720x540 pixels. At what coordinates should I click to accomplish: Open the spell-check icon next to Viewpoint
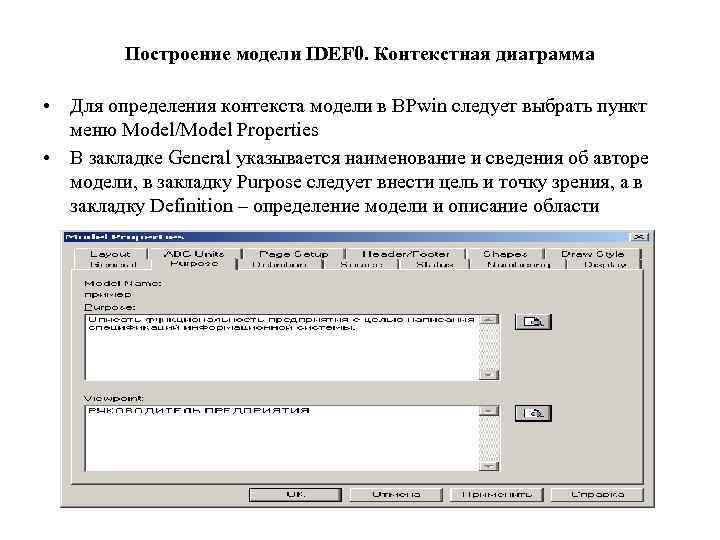[x=533, y=413]
